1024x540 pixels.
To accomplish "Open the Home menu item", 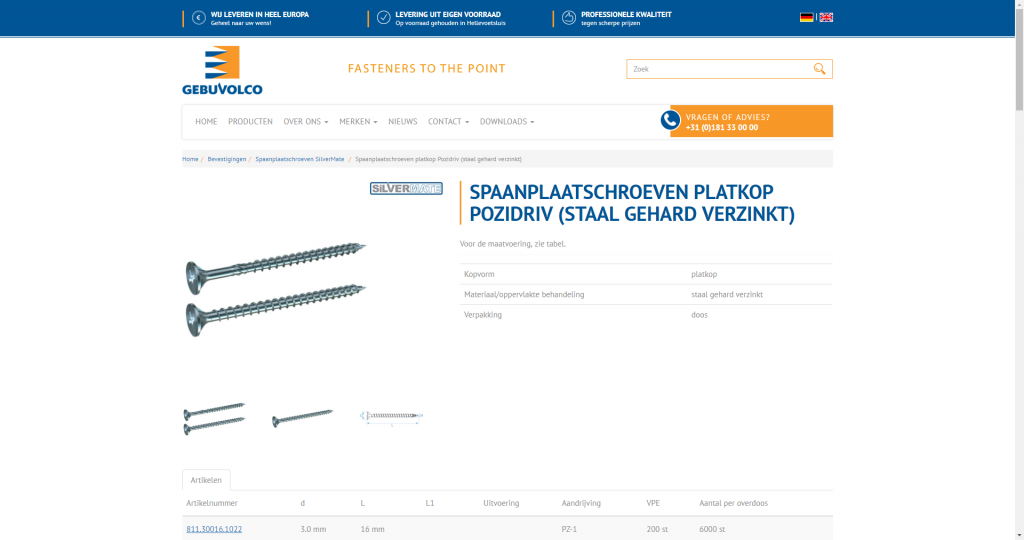I will coord(206,121).
